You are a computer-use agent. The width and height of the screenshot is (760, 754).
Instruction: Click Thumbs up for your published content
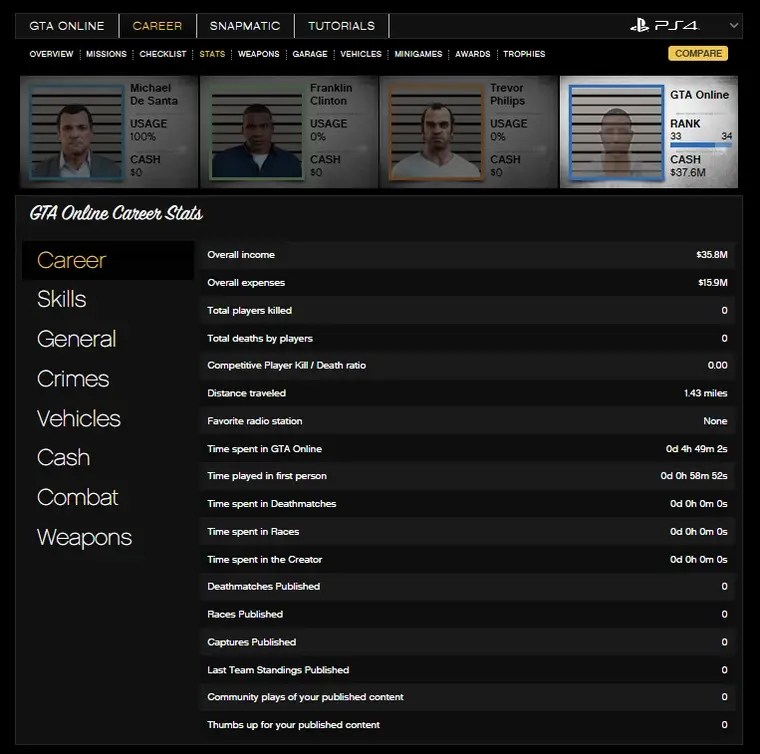pos(467,725)
